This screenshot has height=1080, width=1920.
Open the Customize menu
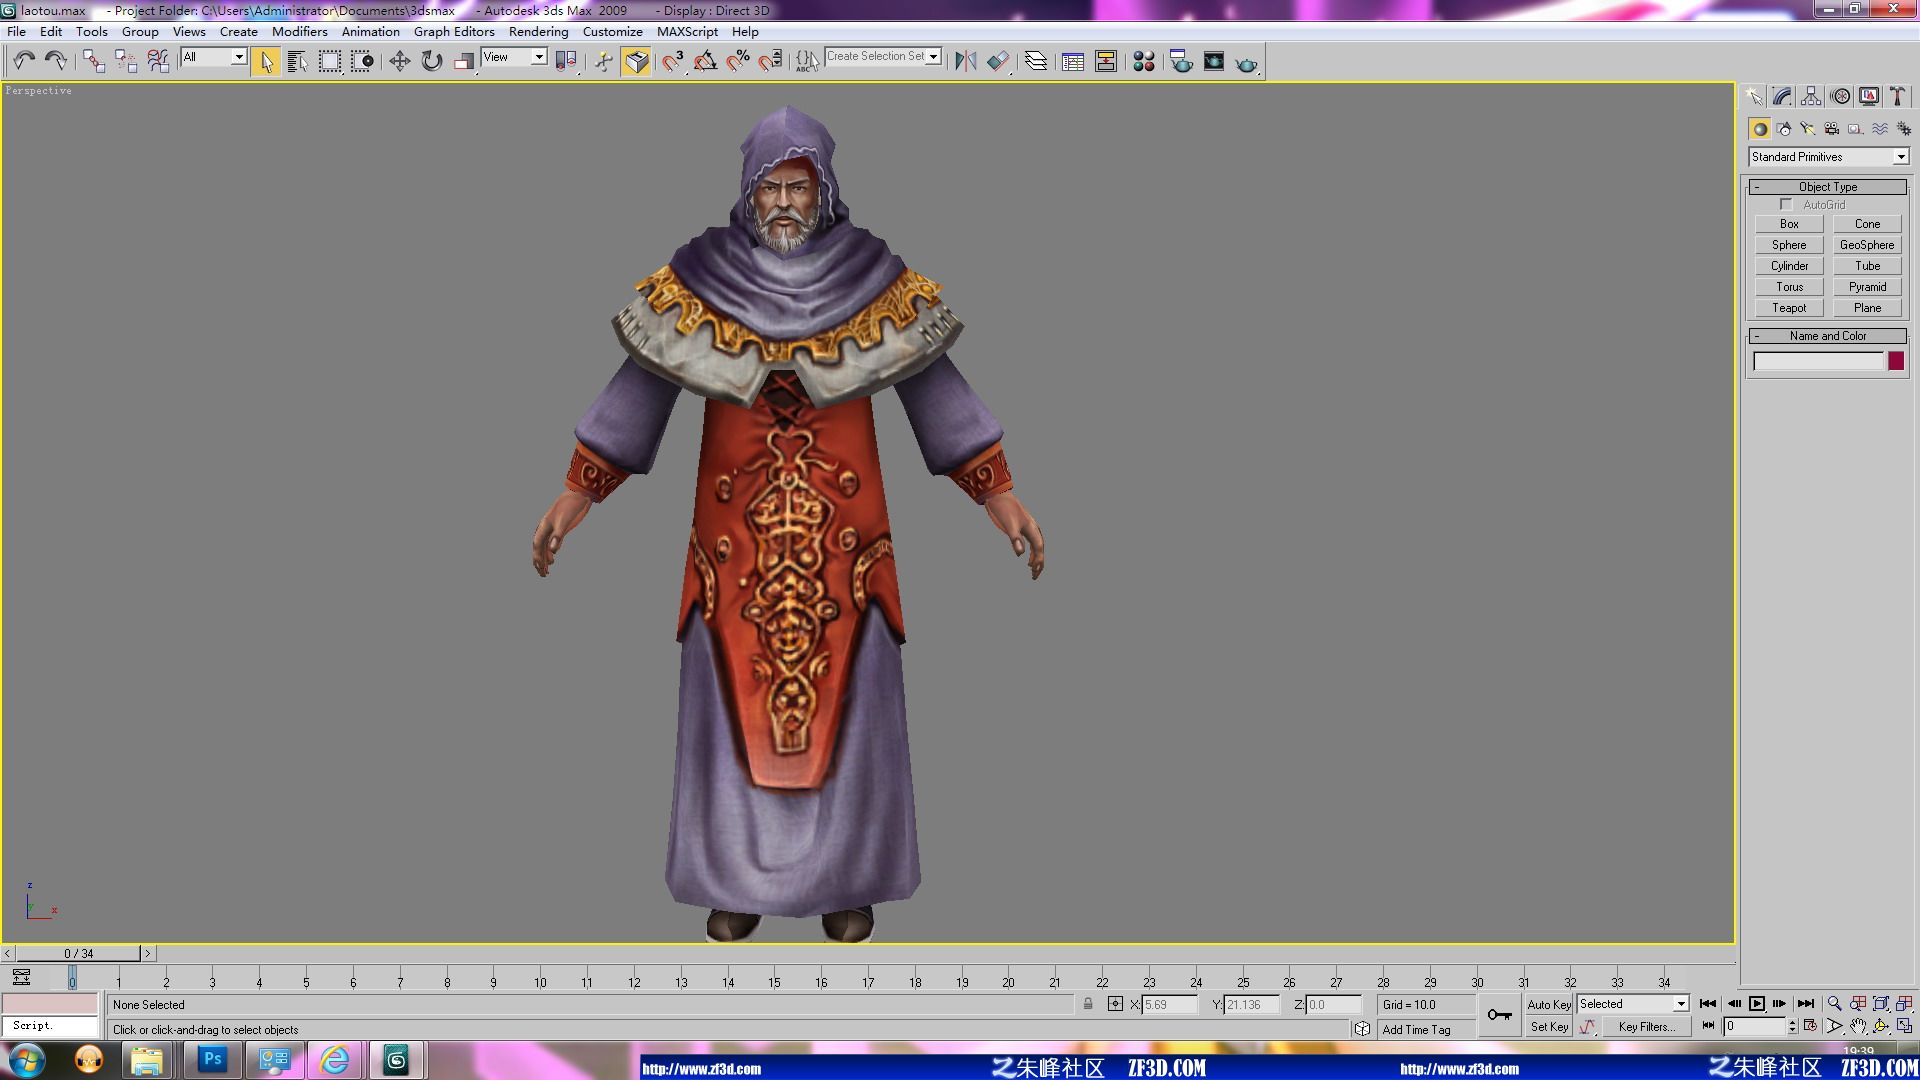612,31
